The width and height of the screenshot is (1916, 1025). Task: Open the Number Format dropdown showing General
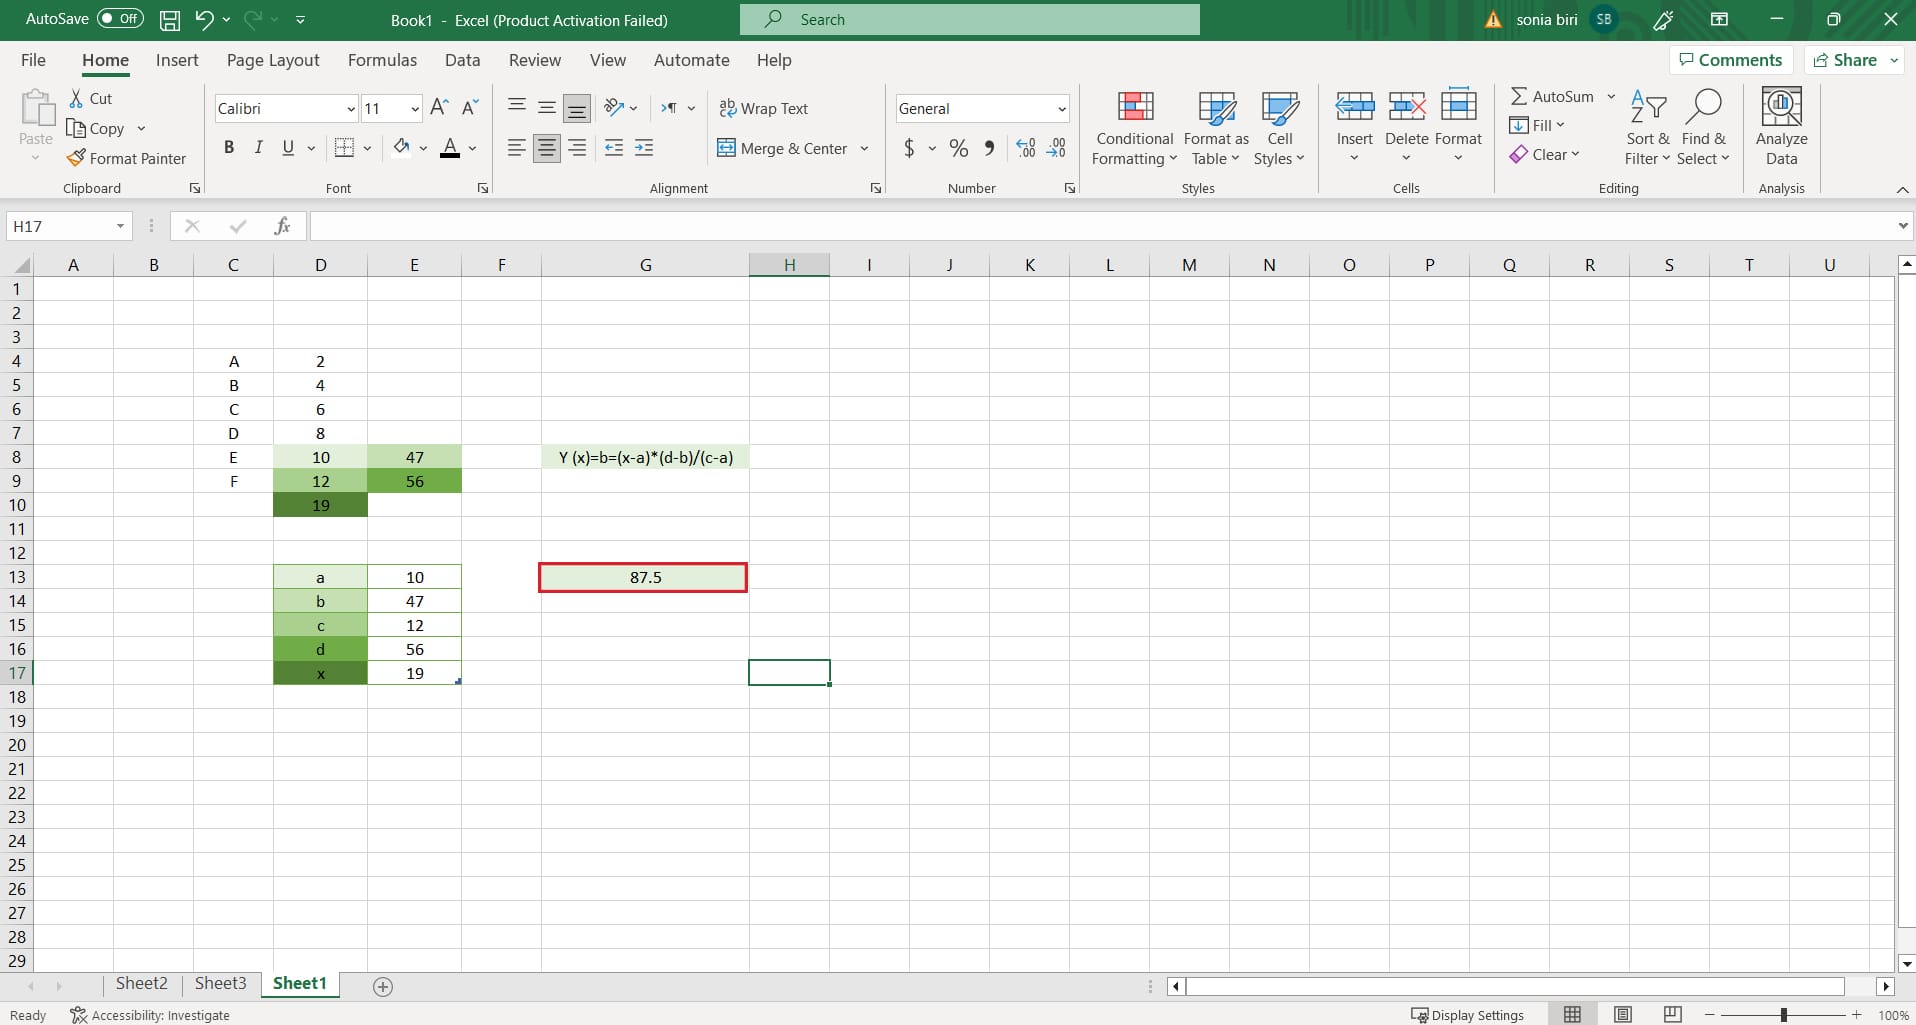(1058, 108)
